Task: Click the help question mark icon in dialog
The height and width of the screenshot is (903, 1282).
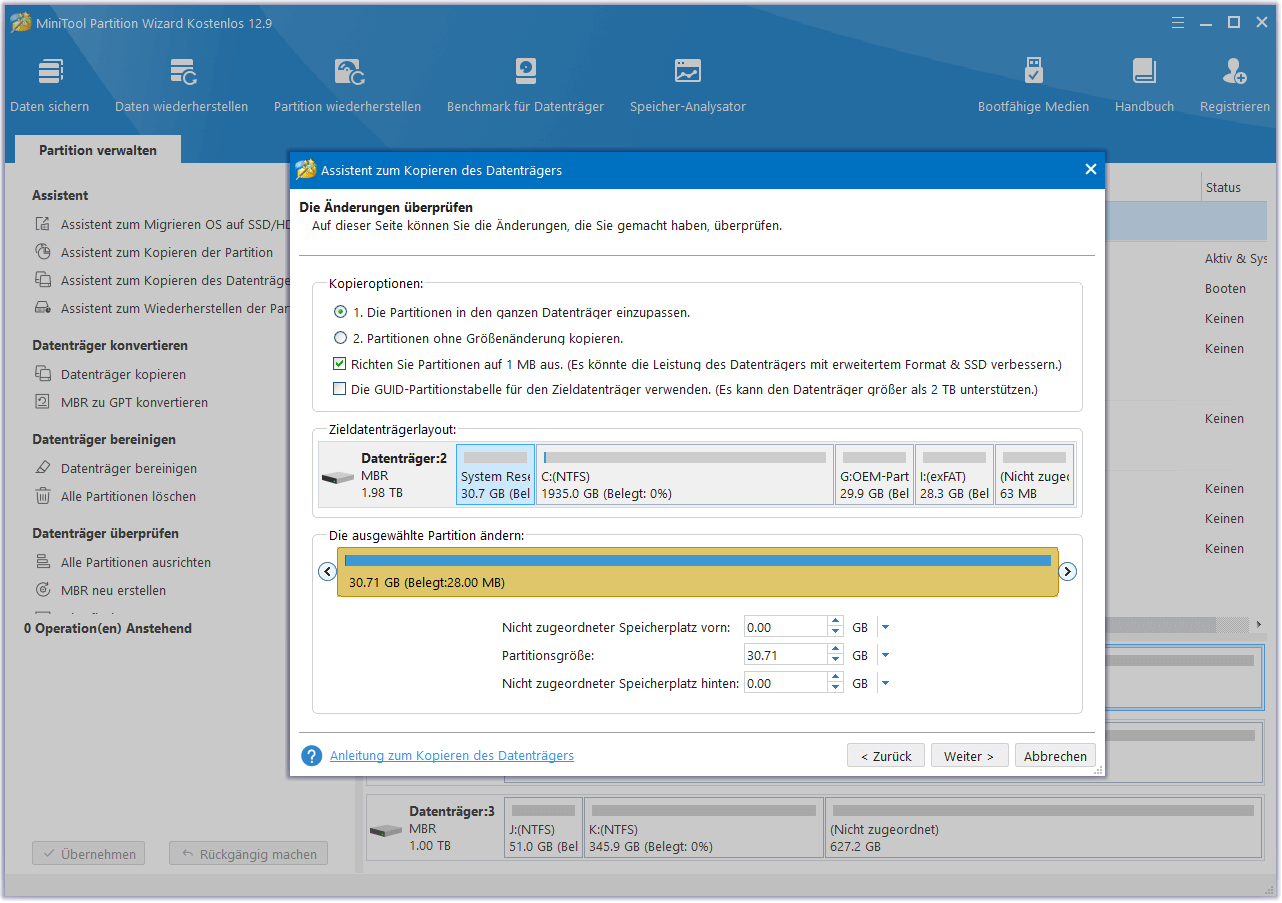Action: coord(312,756)
